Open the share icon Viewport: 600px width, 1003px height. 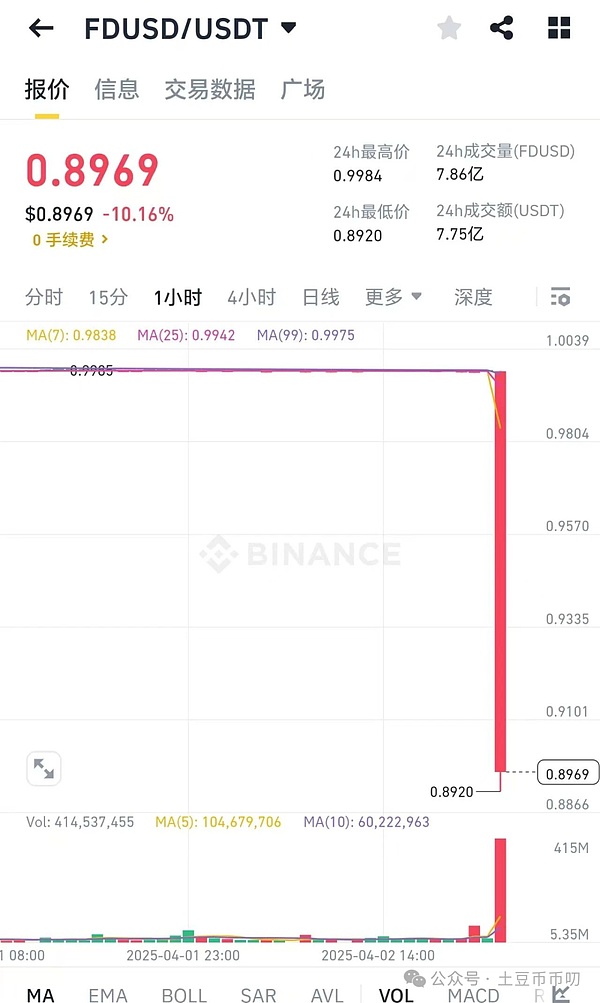(502, 28)
